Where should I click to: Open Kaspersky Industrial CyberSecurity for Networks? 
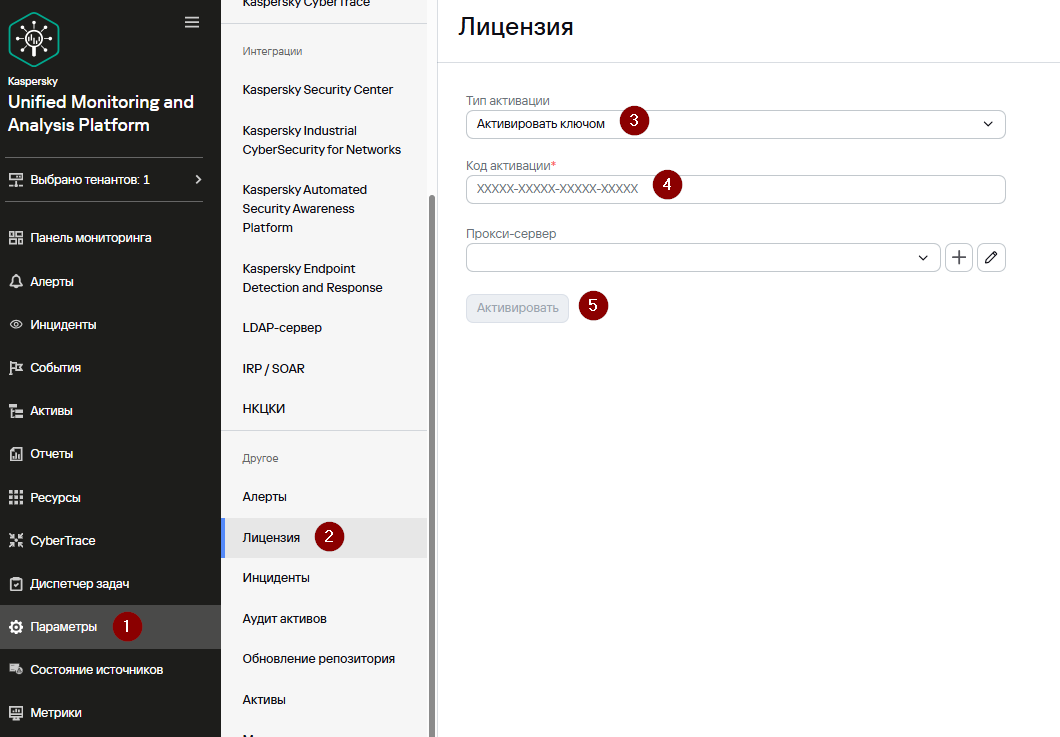click(324, 140)
